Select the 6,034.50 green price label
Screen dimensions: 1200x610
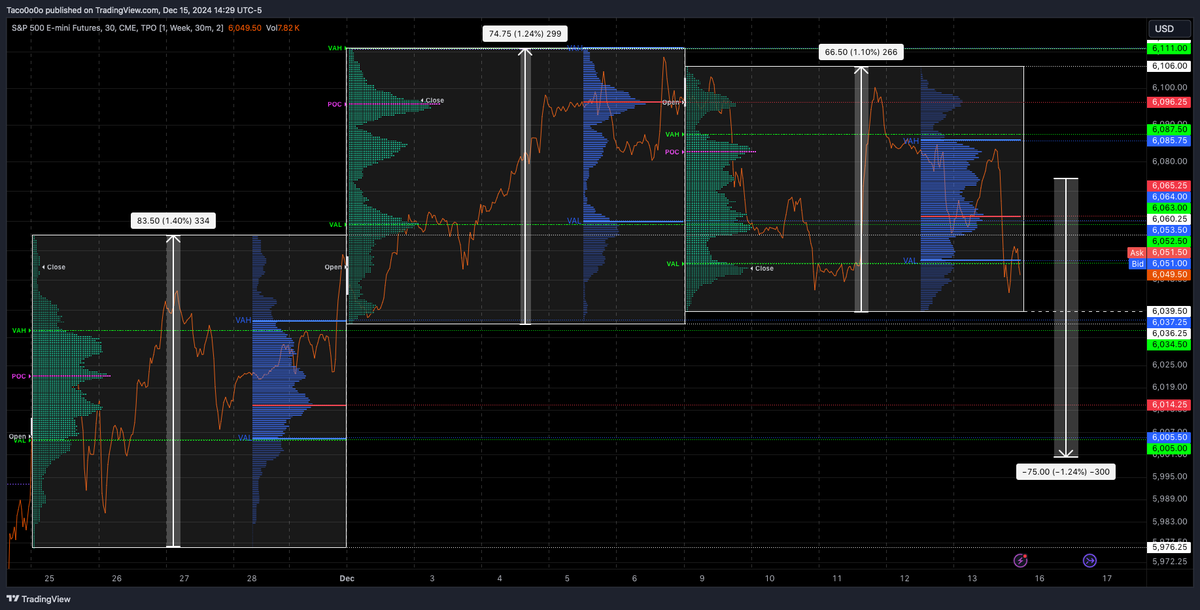[1169, 344]
